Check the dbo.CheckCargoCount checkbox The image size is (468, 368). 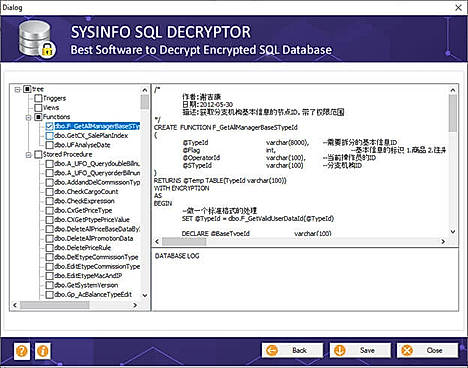[49, 192]
